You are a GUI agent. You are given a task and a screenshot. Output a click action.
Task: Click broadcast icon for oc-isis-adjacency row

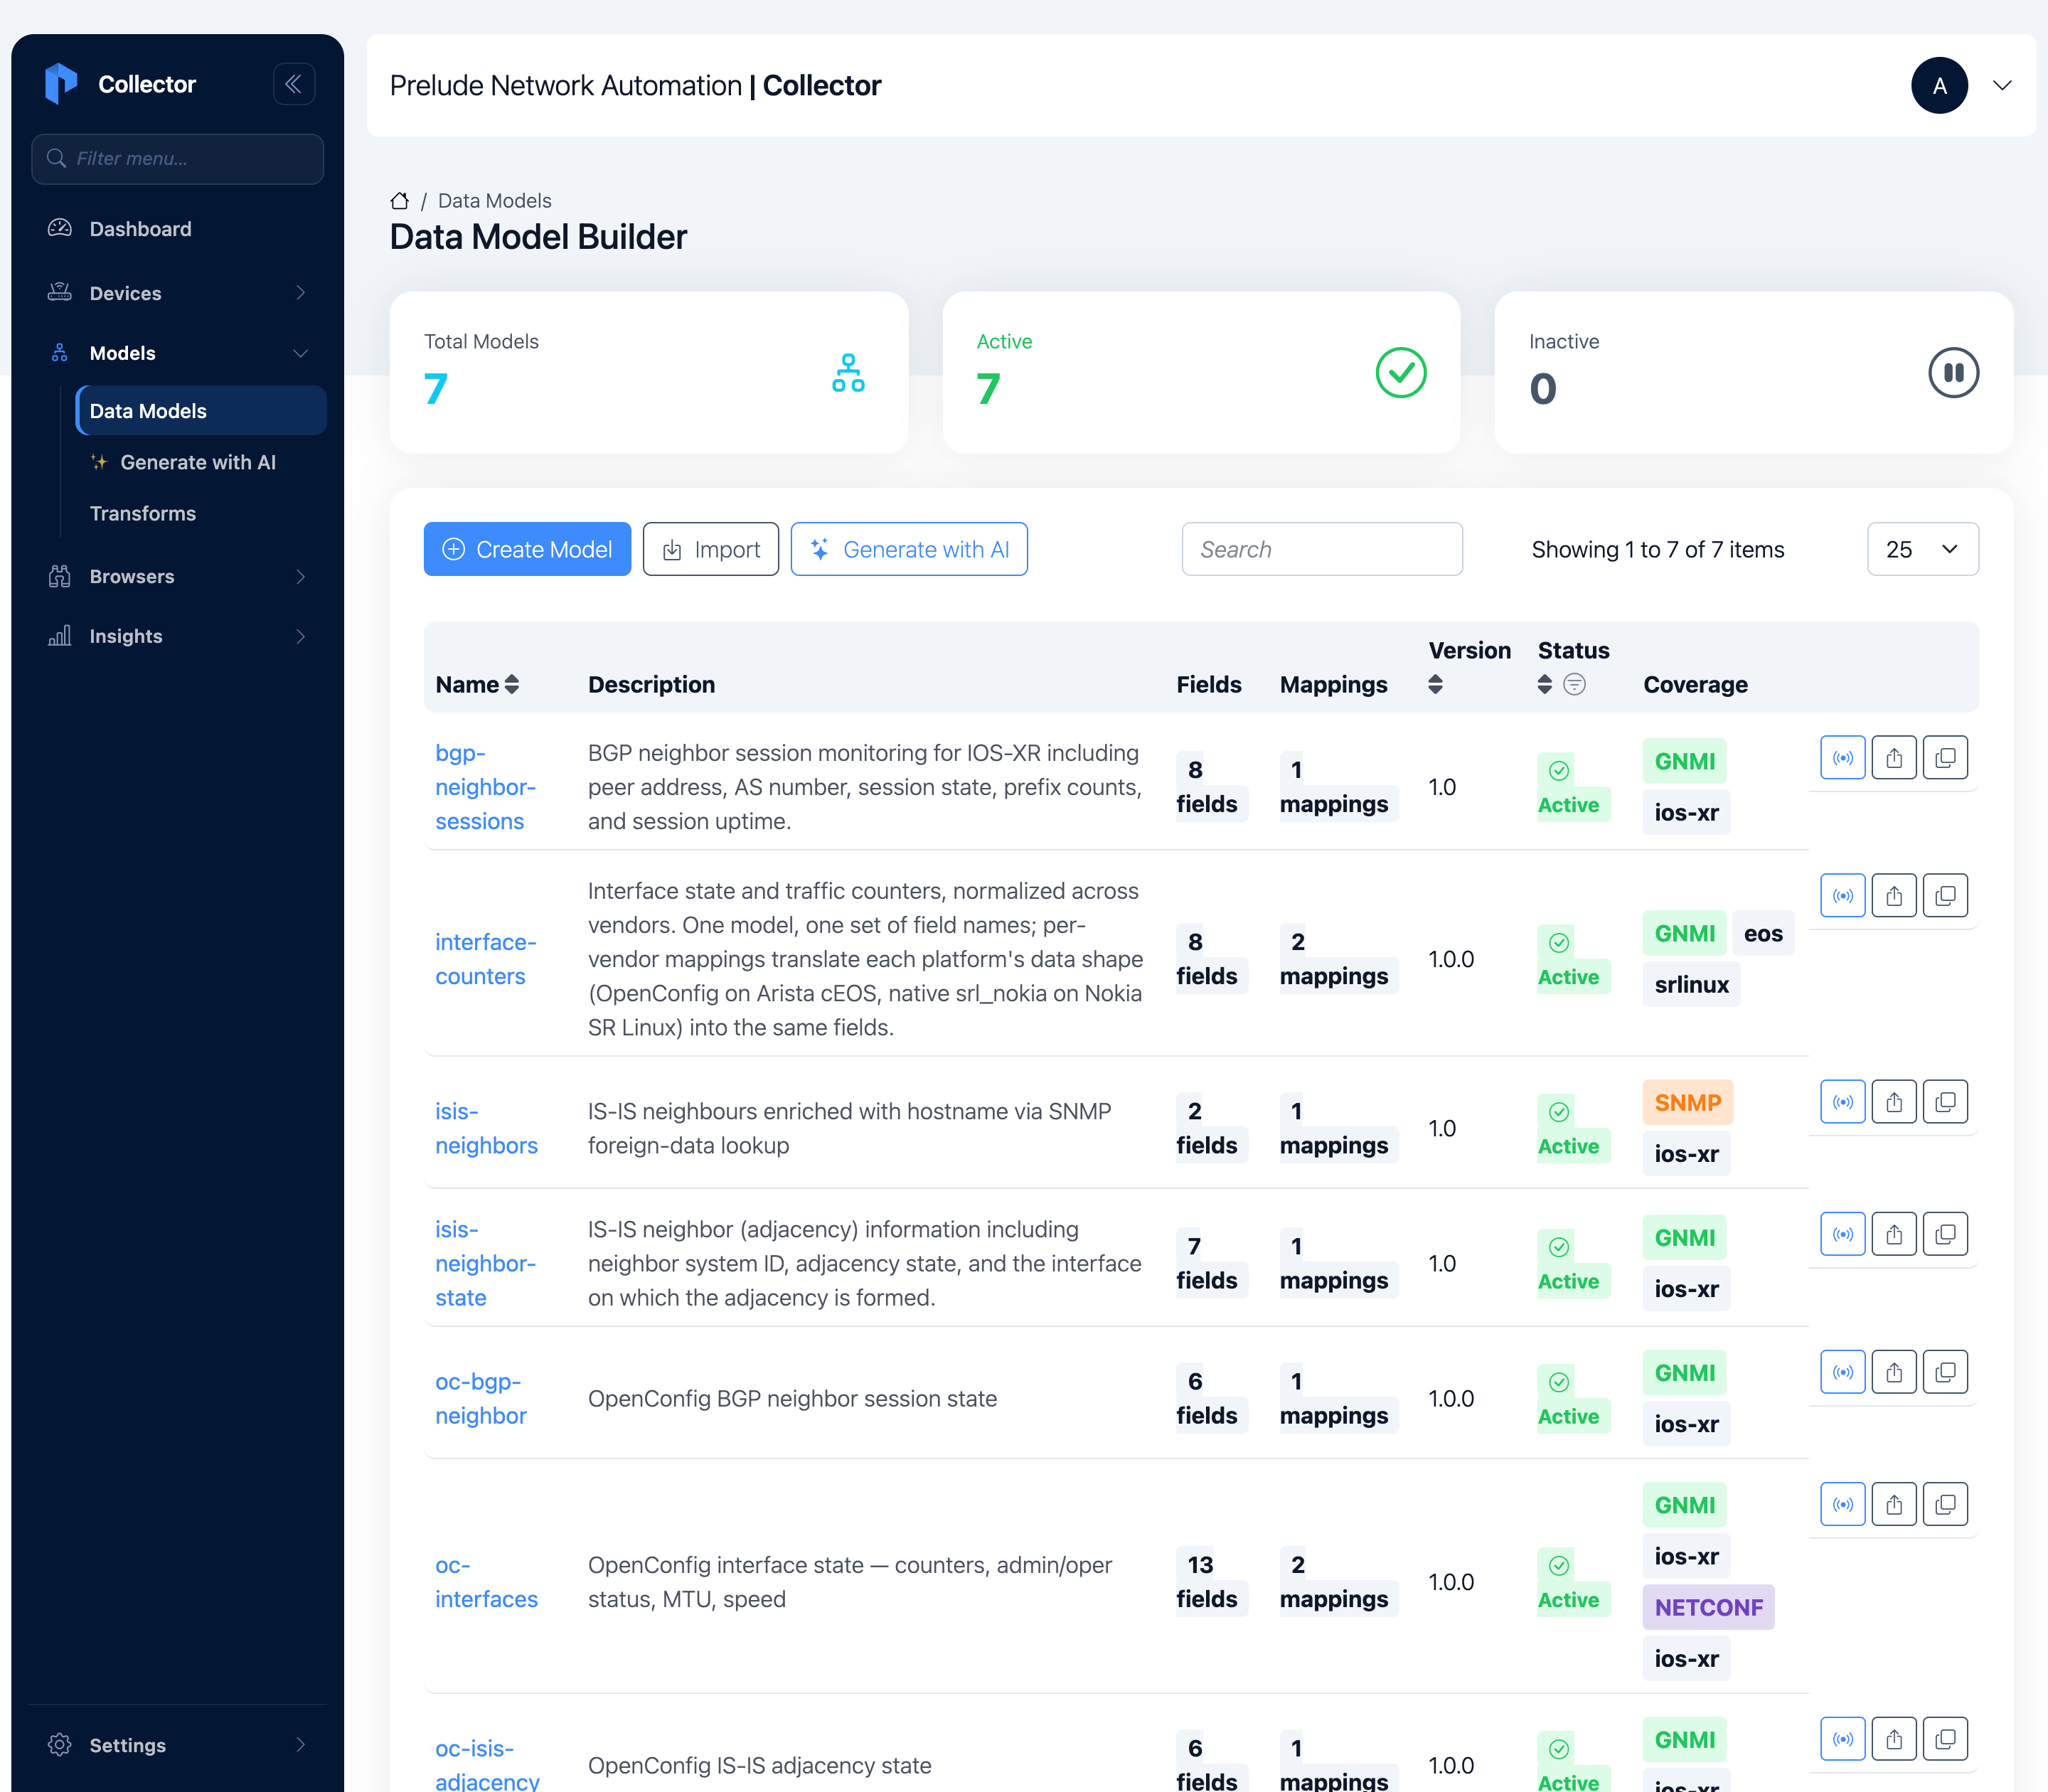pyautogui.click(x=1843, y=1740)
